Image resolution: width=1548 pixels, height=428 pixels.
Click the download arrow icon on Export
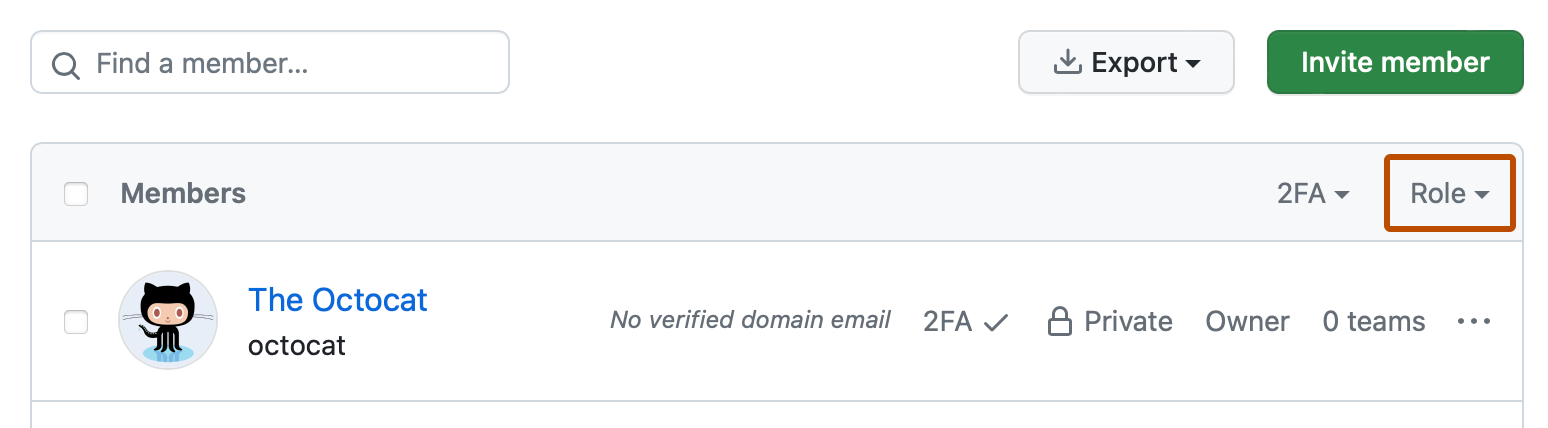point(1068,63)
